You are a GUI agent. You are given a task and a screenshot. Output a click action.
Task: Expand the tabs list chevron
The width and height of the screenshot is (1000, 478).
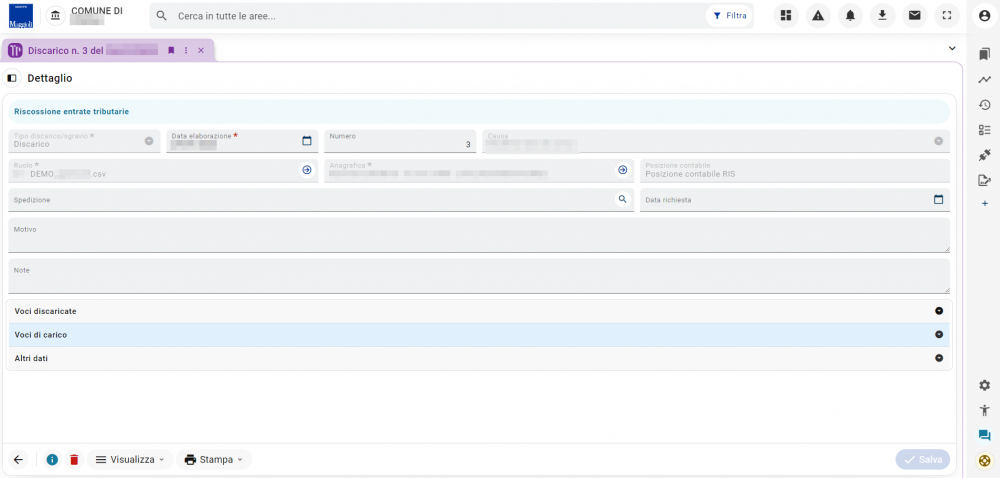[x=952, y=48]
